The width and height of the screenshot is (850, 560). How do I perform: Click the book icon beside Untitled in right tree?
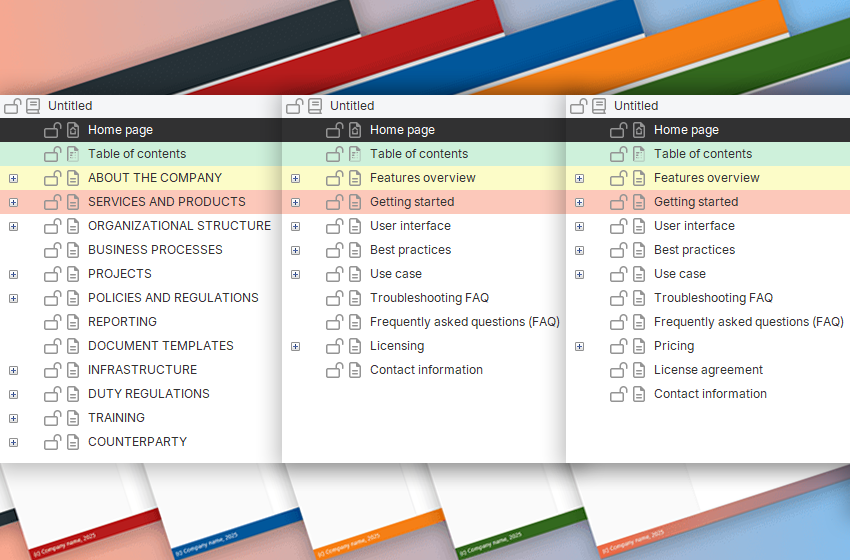tap(599, 106)
